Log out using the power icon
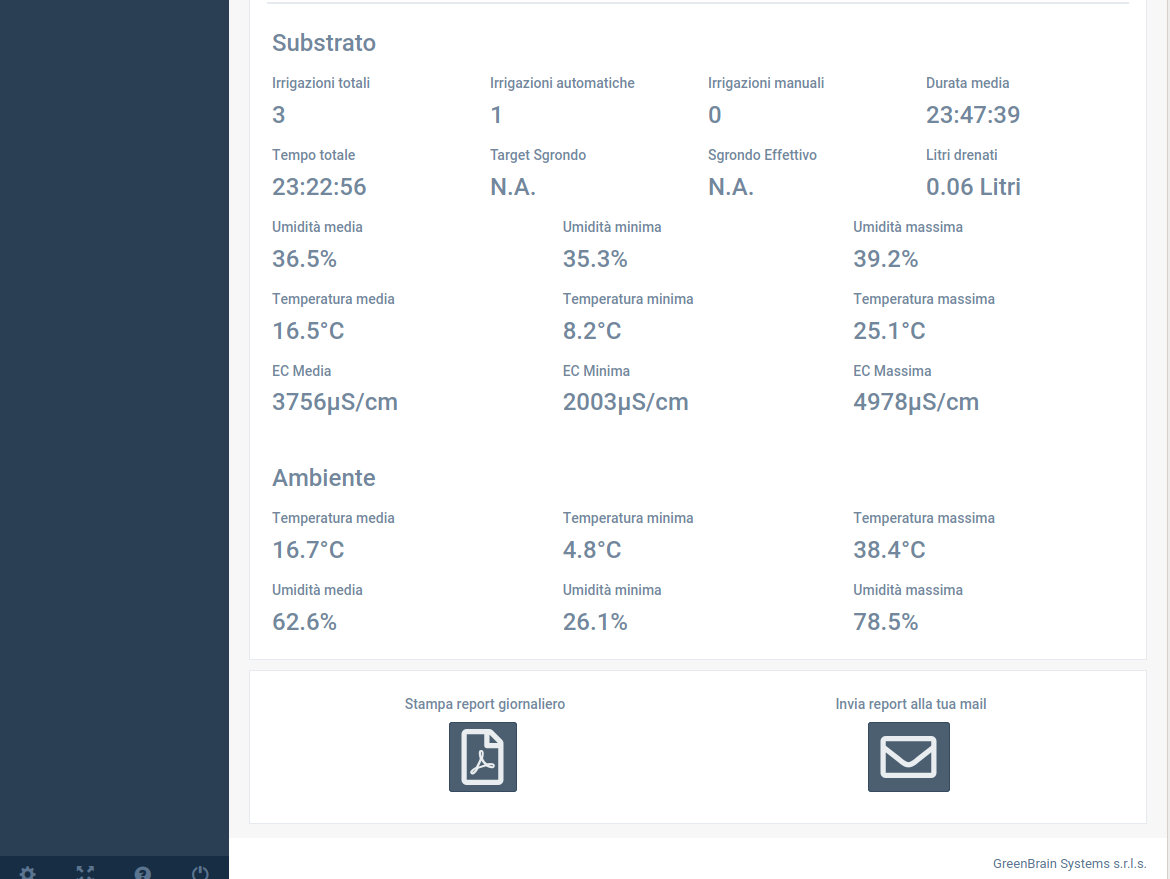This screenshot has width=1170, height=879. [200, 872]
